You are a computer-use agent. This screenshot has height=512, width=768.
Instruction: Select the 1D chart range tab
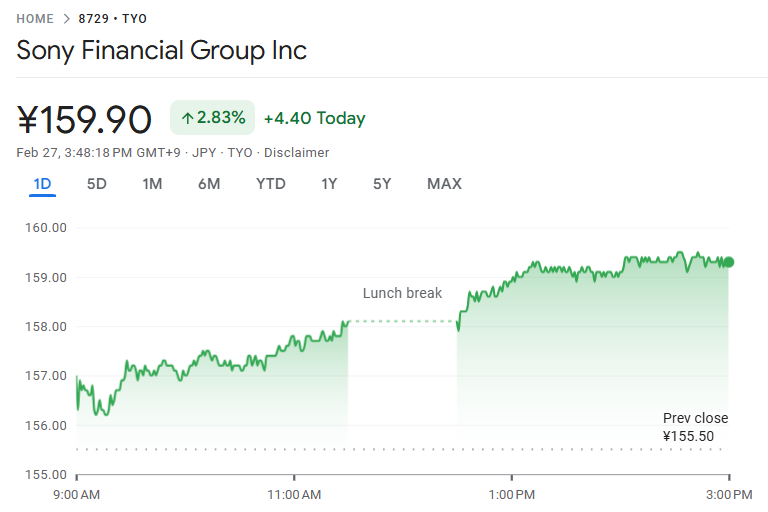[x=42, y=184]
